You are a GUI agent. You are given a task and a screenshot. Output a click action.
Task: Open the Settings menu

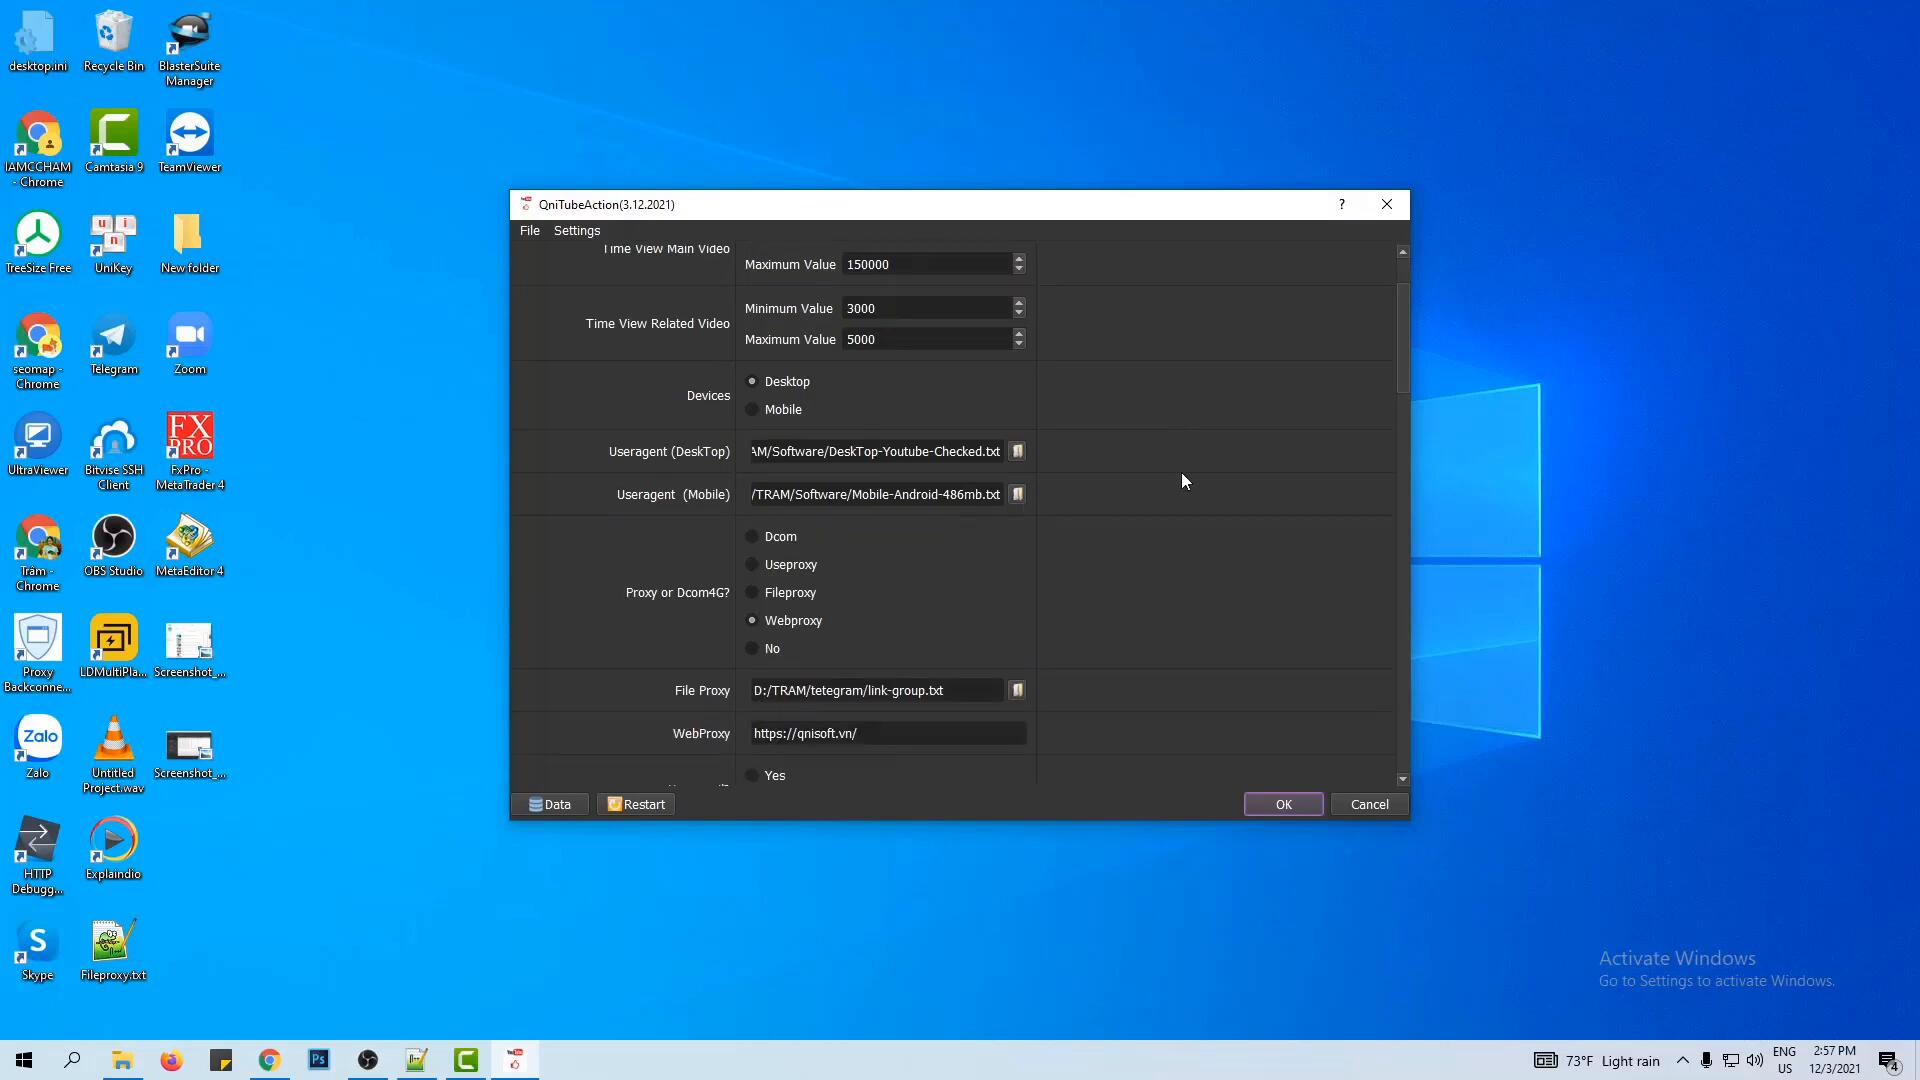[x=577, y=230]
